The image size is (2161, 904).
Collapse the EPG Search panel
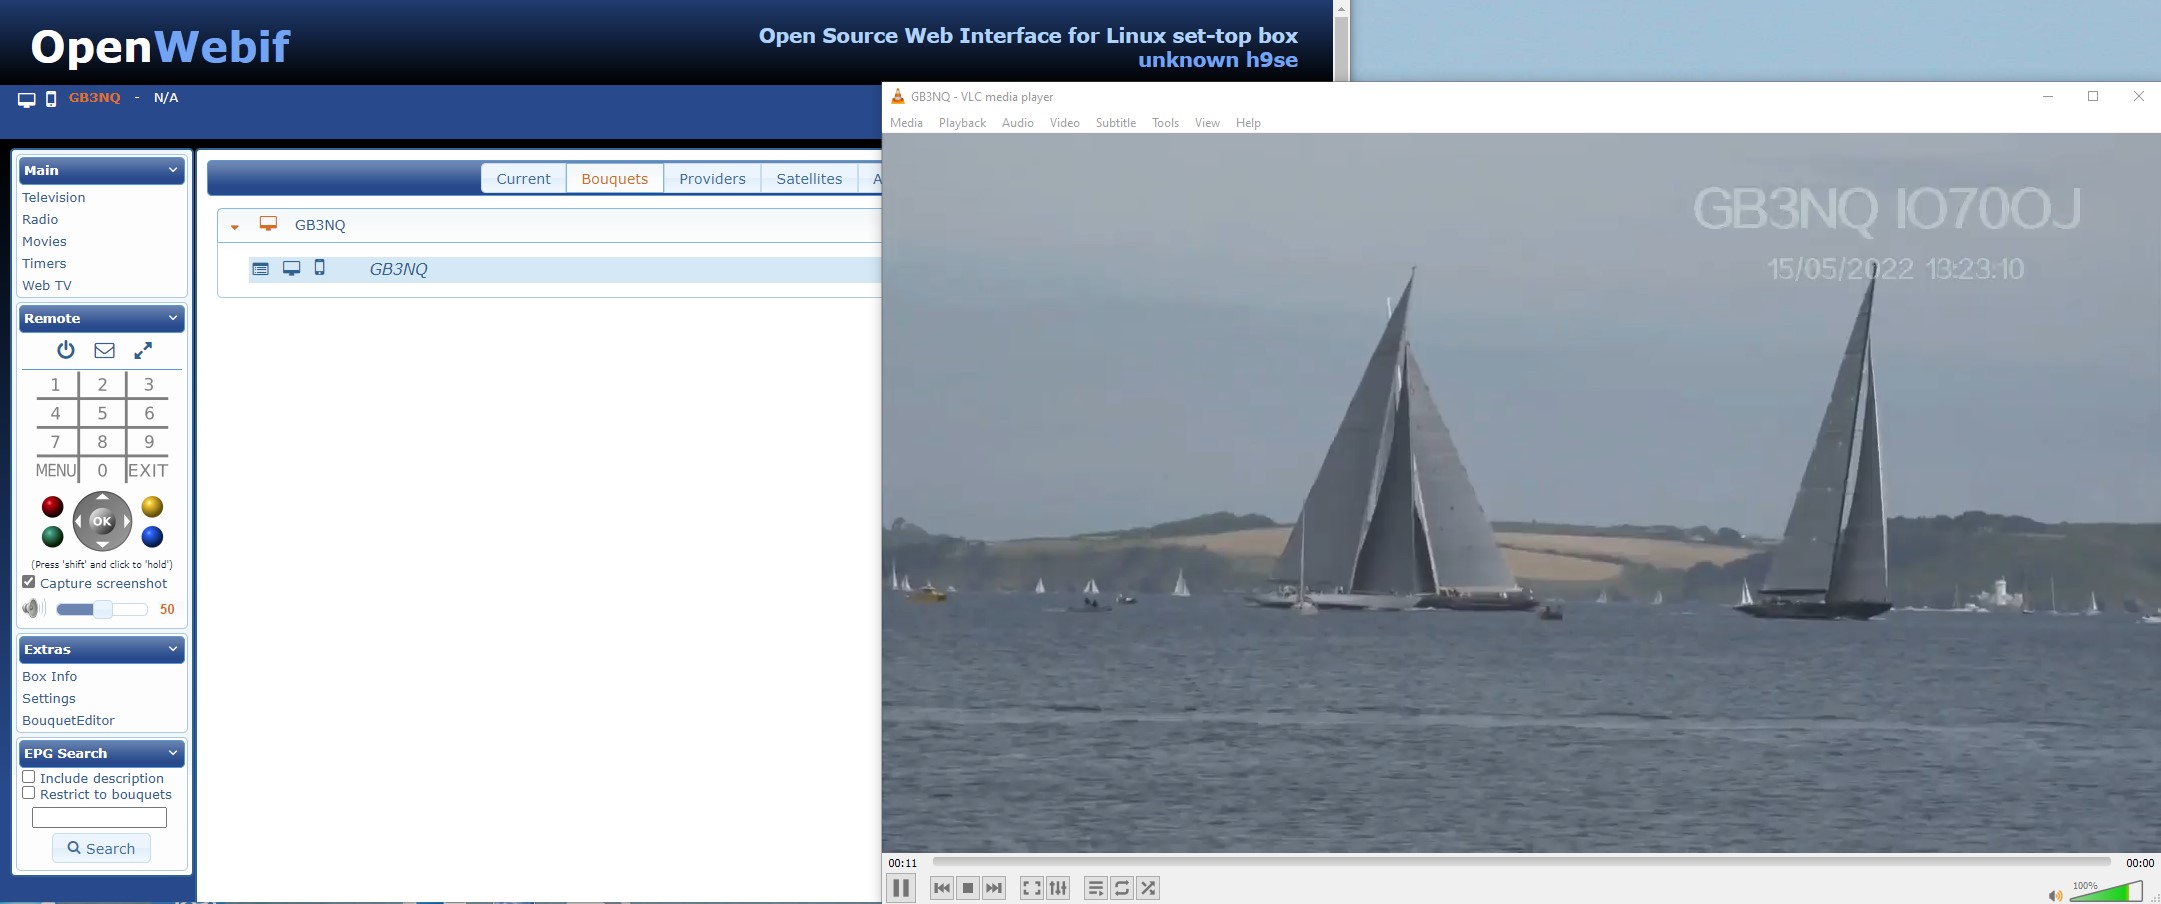pos(173,753)
